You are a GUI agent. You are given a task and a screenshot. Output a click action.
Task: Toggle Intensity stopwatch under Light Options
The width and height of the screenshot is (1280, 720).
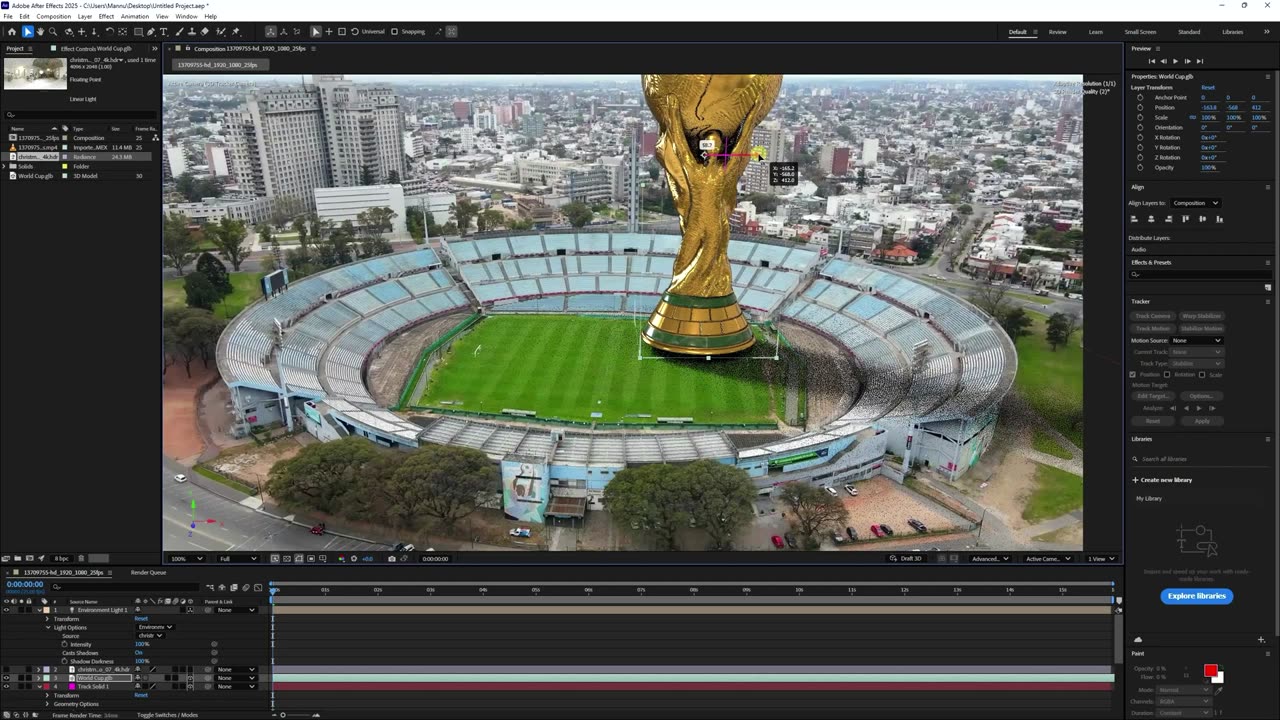64,644
